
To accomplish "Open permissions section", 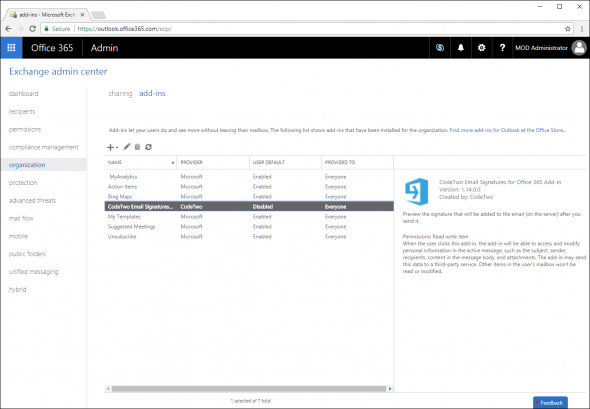I will pos(25,129).
